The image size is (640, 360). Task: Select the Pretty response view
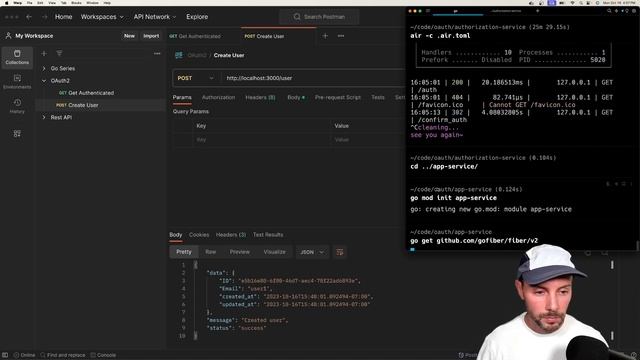(x=184, y=252)
